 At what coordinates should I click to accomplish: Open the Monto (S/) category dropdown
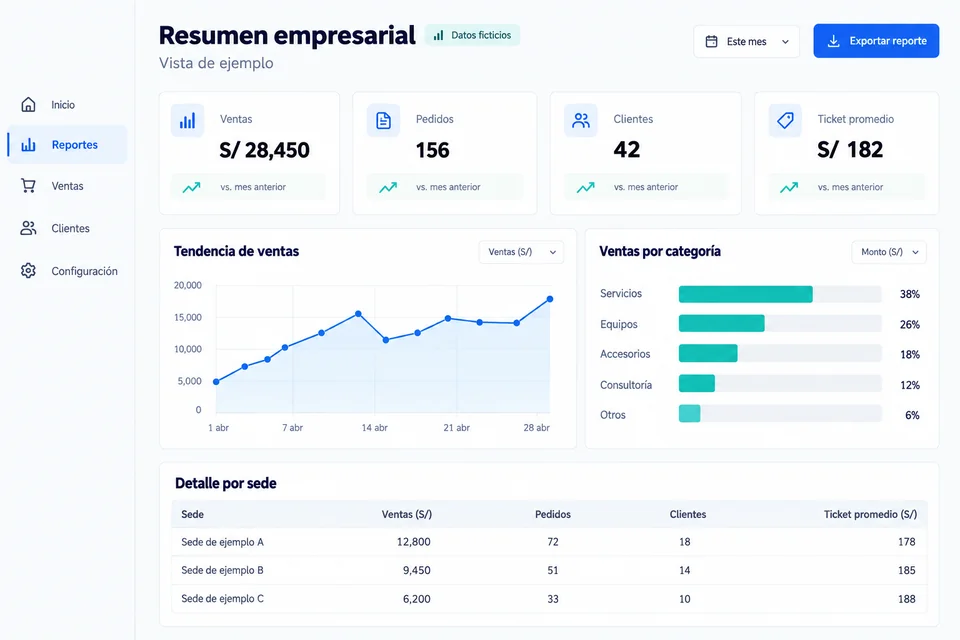[x=889, y=252]
